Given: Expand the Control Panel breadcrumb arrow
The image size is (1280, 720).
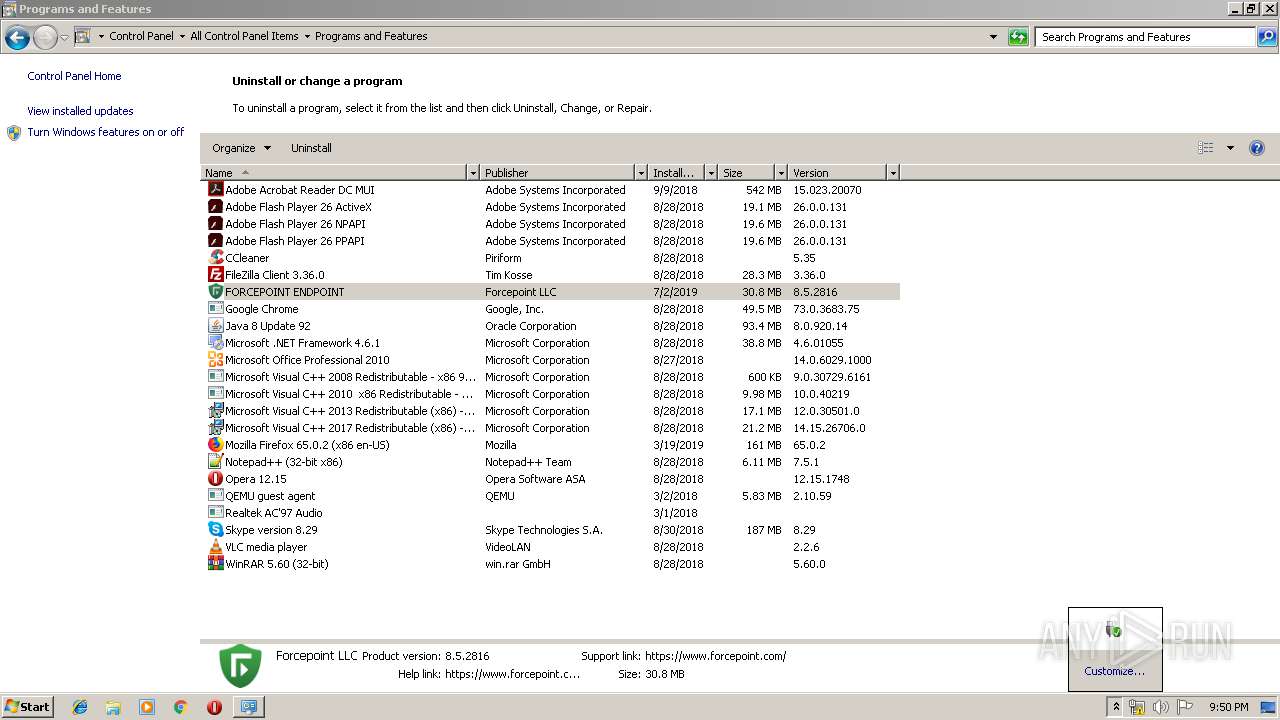Looking at the screenshot, I should [182, 36].
